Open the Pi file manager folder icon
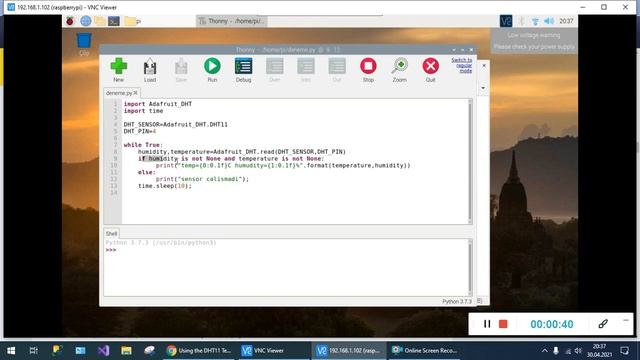The width and height of the screenshot is (640, 360). coord(100,21)
